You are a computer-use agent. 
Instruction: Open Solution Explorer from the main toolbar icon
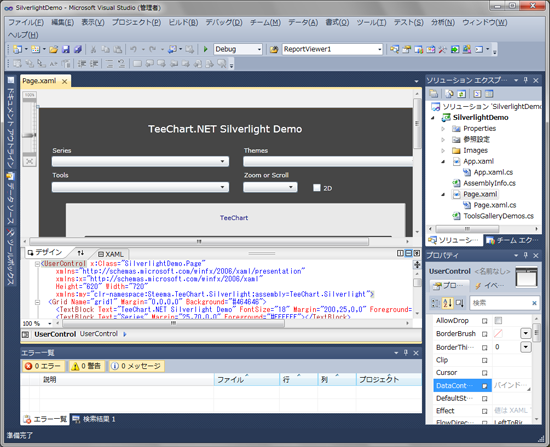click(x=394, y=49)
